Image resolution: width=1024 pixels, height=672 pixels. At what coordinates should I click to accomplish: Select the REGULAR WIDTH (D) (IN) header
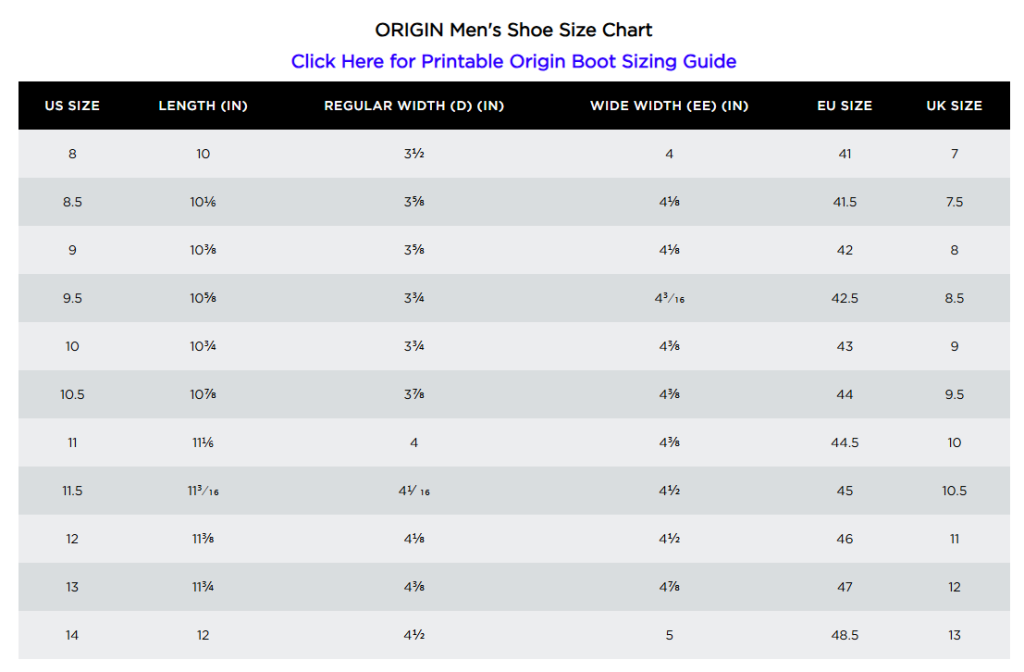click(x=414, y=106)
